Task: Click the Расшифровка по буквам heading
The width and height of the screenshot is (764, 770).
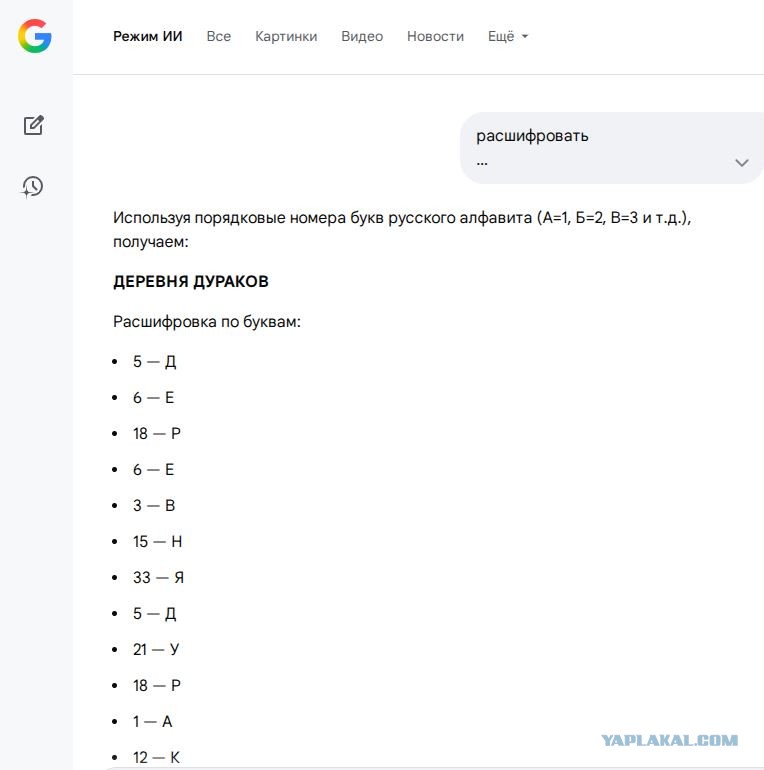Action: pyautogui.click(x=207, y=322)
